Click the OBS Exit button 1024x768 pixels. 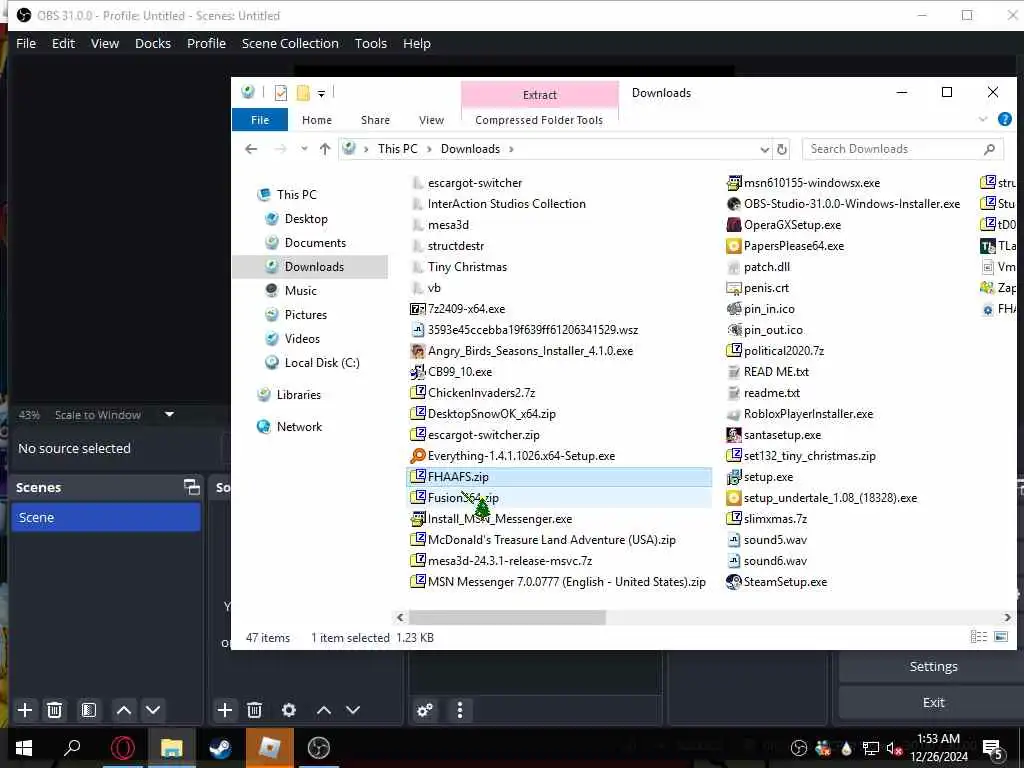pyautogui.click(x=933, y=702)
